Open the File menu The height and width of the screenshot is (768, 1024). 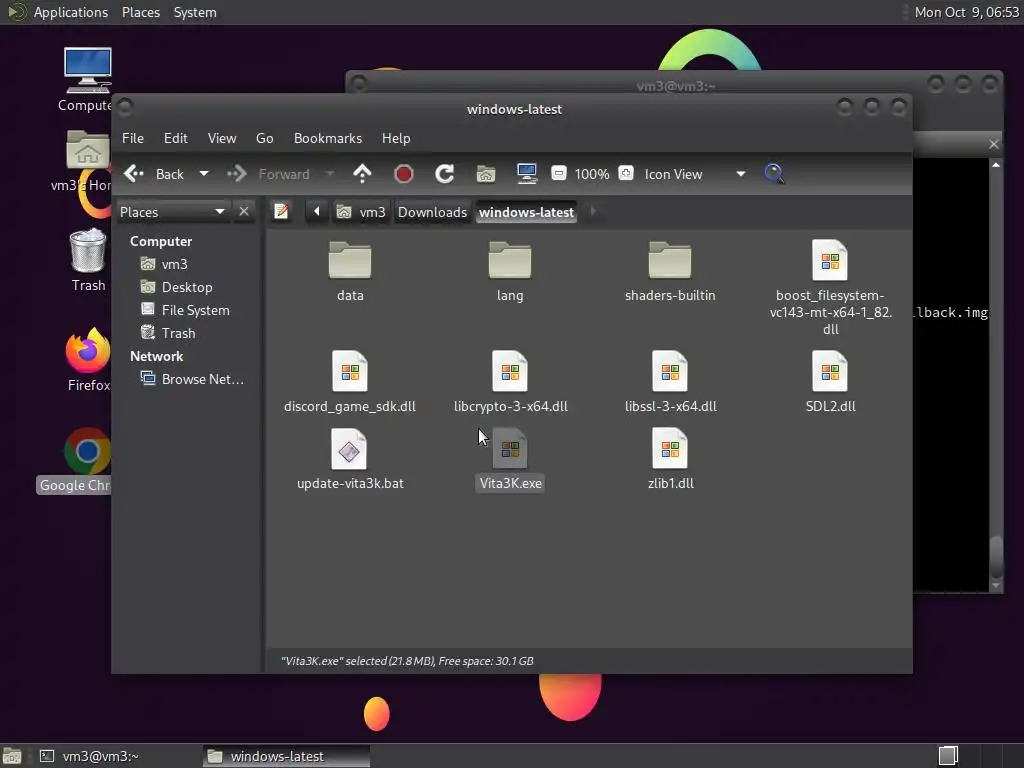pos(133,138)
